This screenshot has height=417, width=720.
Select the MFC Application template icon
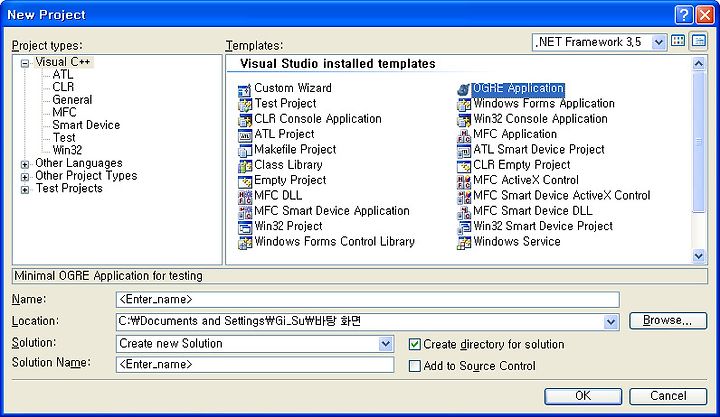click(x=464, y=135)
